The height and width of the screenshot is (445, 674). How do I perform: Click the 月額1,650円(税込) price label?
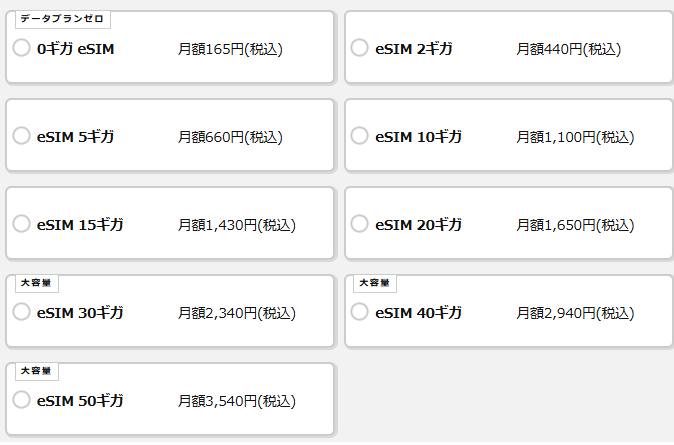point(574,225)
